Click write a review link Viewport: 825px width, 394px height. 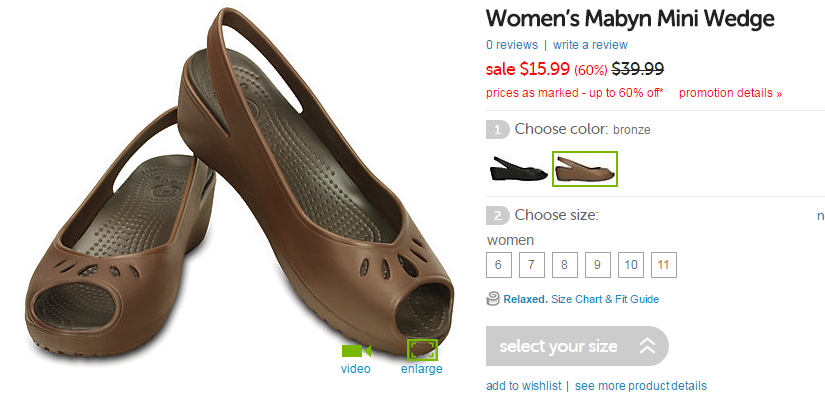(x=590, y=45)
